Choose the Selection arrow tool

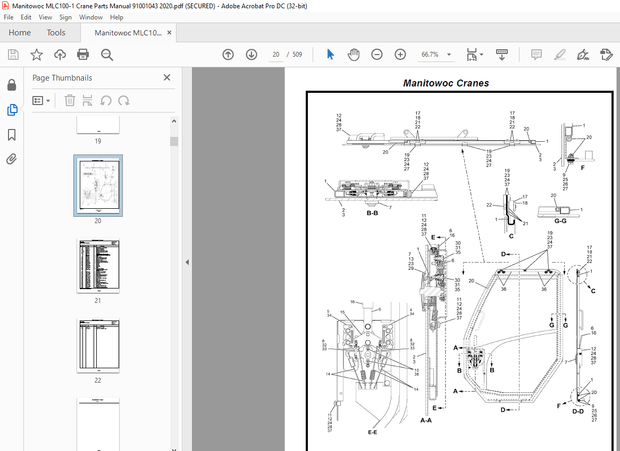330,55
